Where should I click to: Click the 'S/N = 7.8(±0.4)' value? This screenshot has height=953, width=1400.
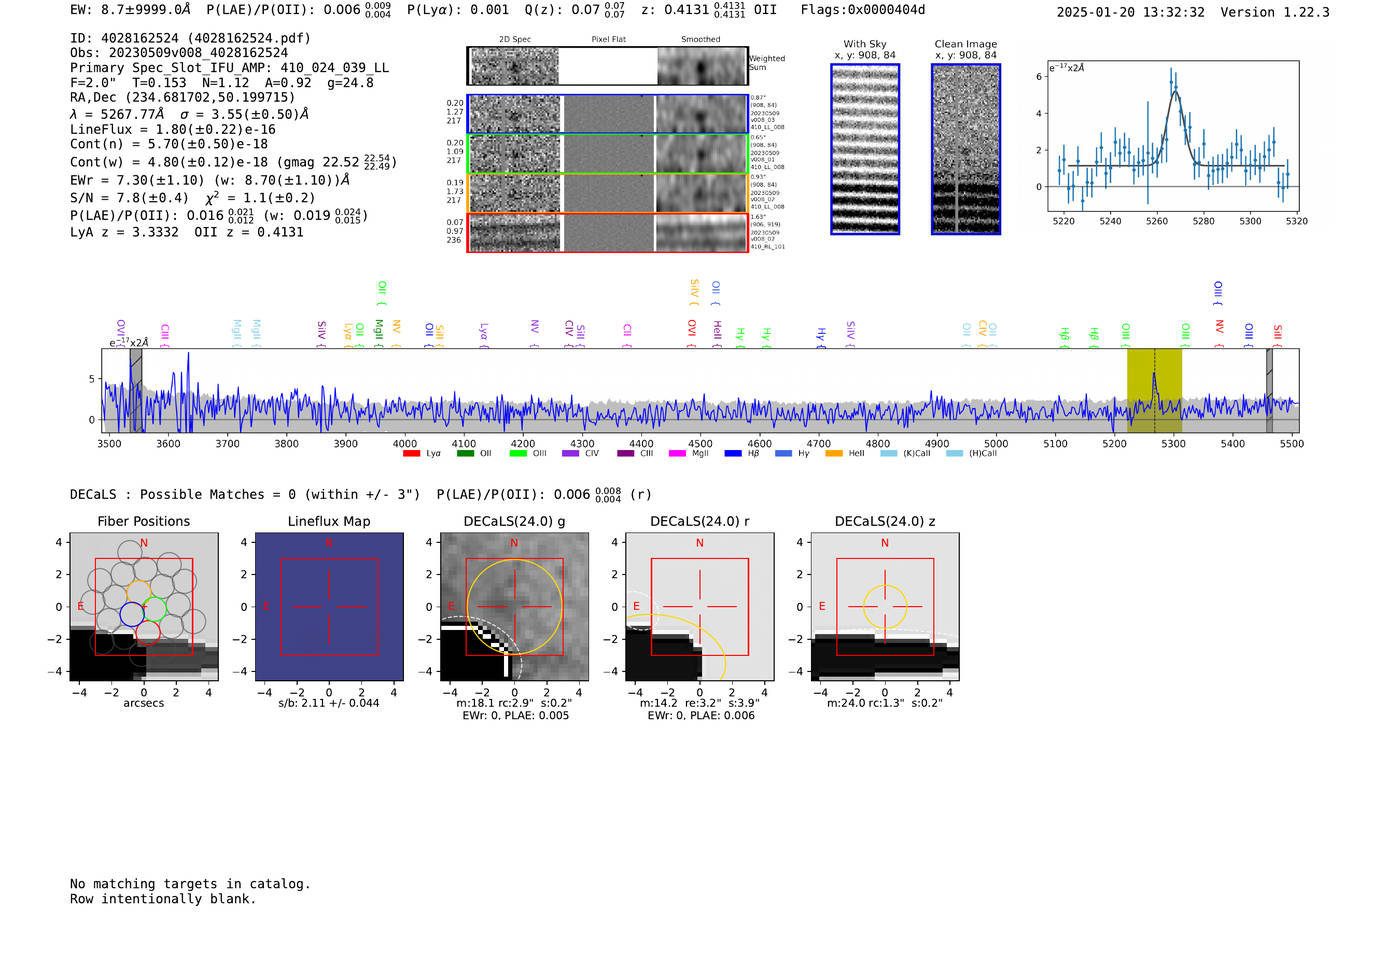tap(129, 198)
